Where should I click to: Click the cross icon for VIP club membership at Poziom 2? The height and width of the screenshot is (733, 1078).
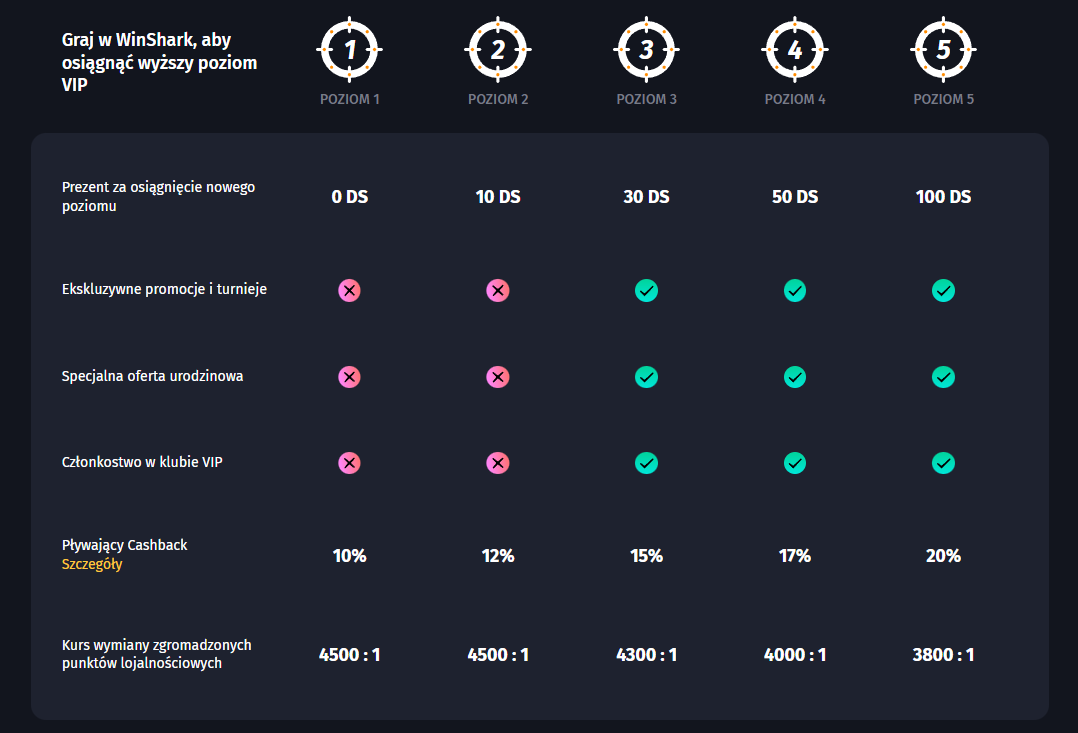(498, 463)
